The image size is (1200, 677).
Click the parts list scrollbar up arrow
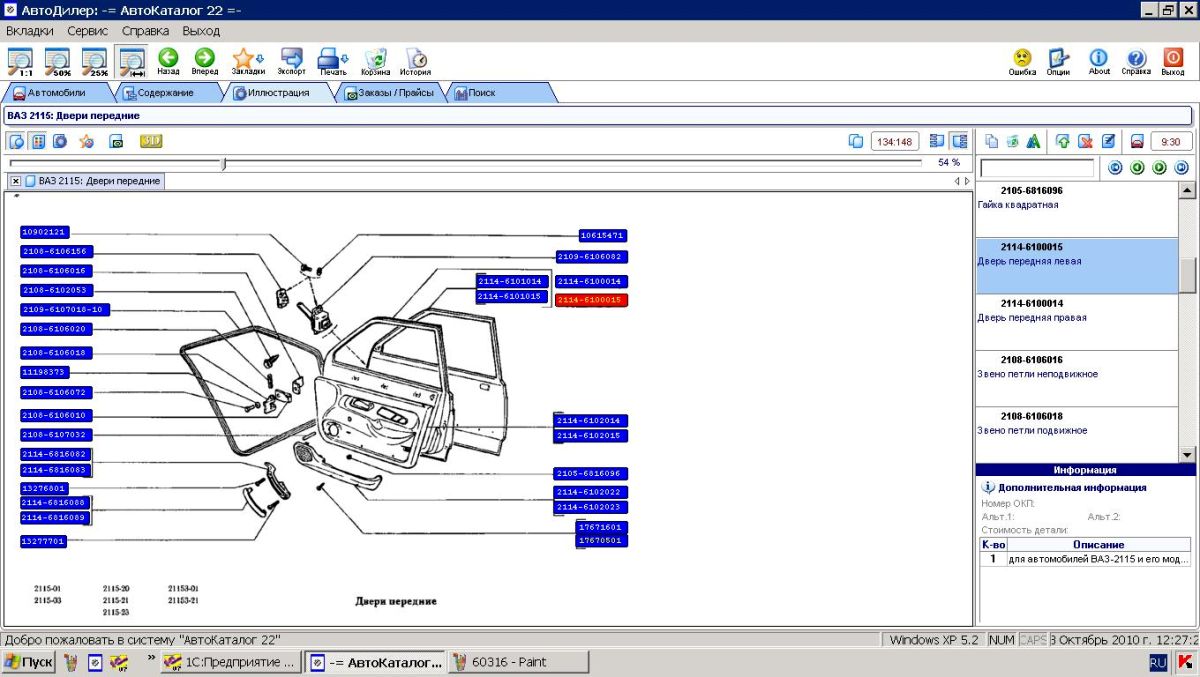click(1187, 190)
